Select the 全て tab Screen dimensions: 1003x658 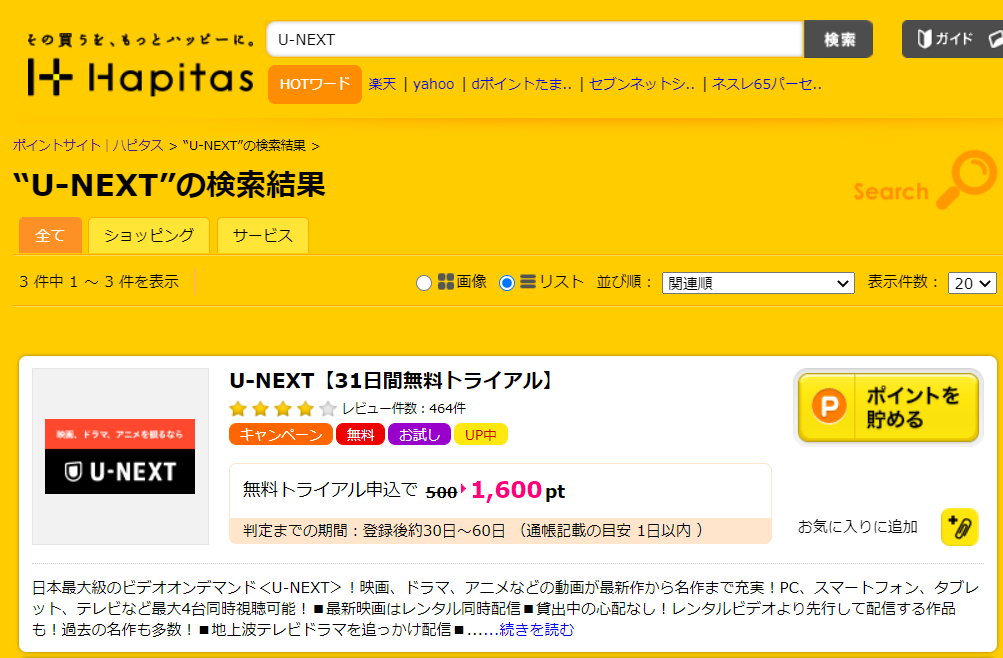pos(50,235)
